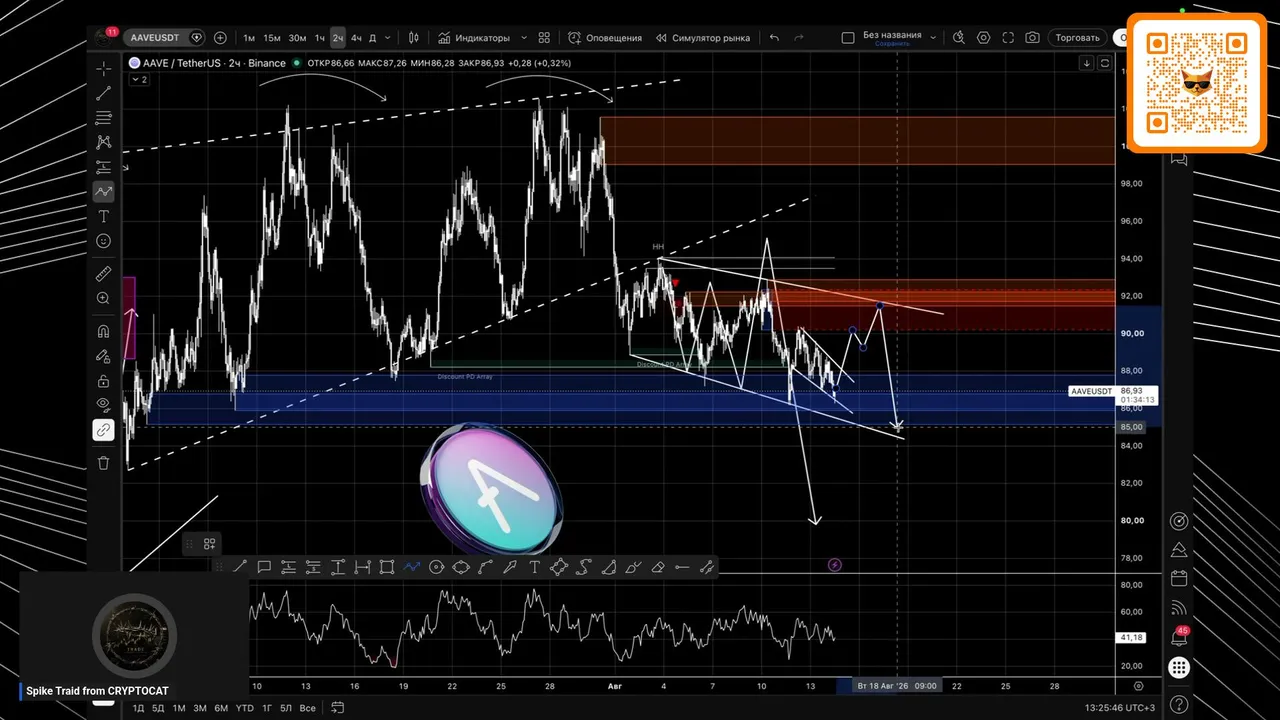Toggle the magnet snap mode
Image resolution: width=1280 pixels, height=720 pixels.
coord(104,331)
